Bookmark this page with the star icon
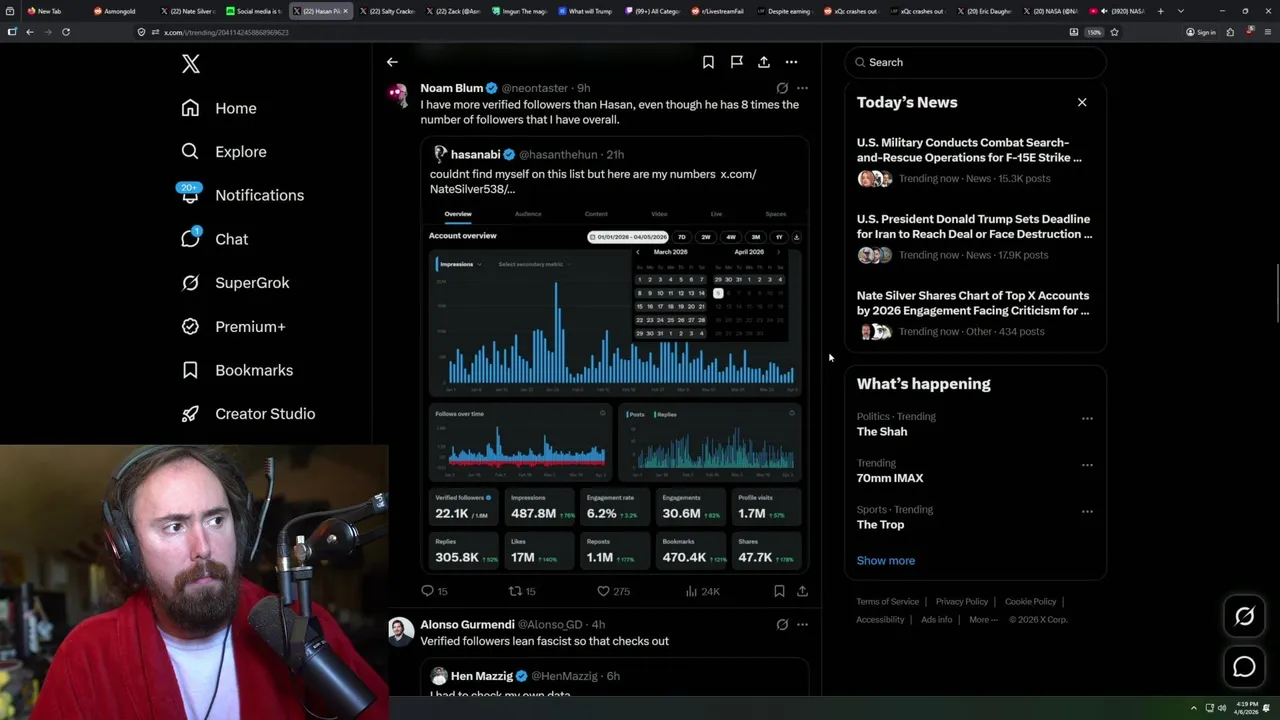This screenshot has height=720, width=1280. pos(1114,32)
